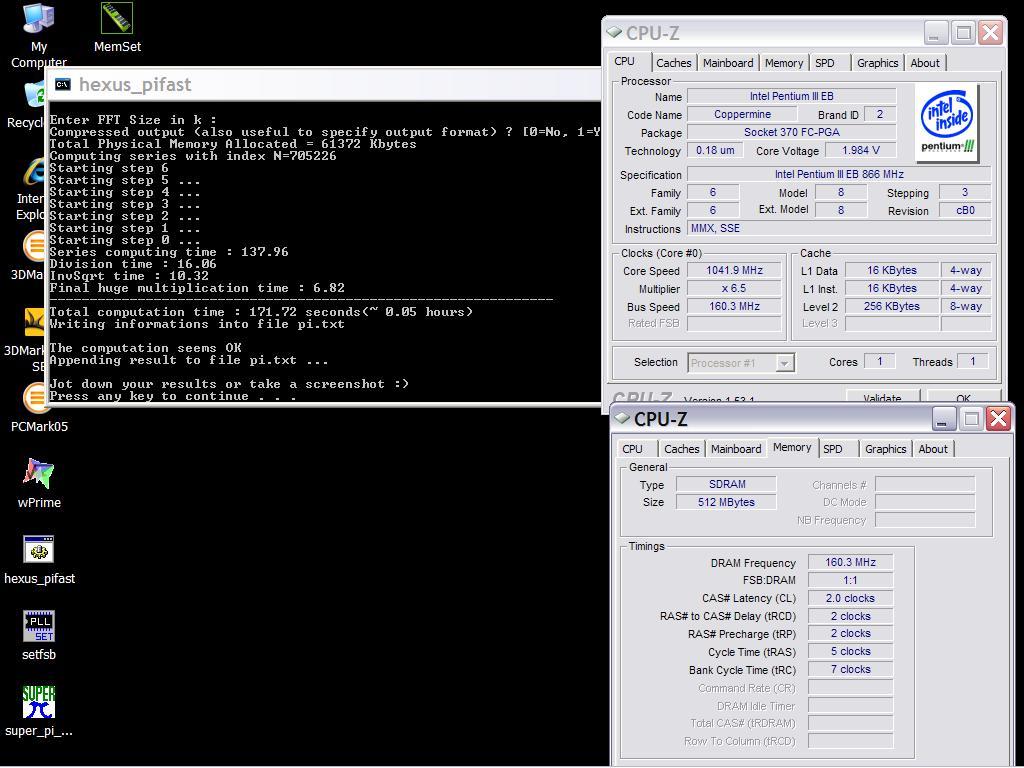Click DRAM Frequency 160.3 MHz value
This screenshot has width=1024, height=768.
click(x=850, y=562)
